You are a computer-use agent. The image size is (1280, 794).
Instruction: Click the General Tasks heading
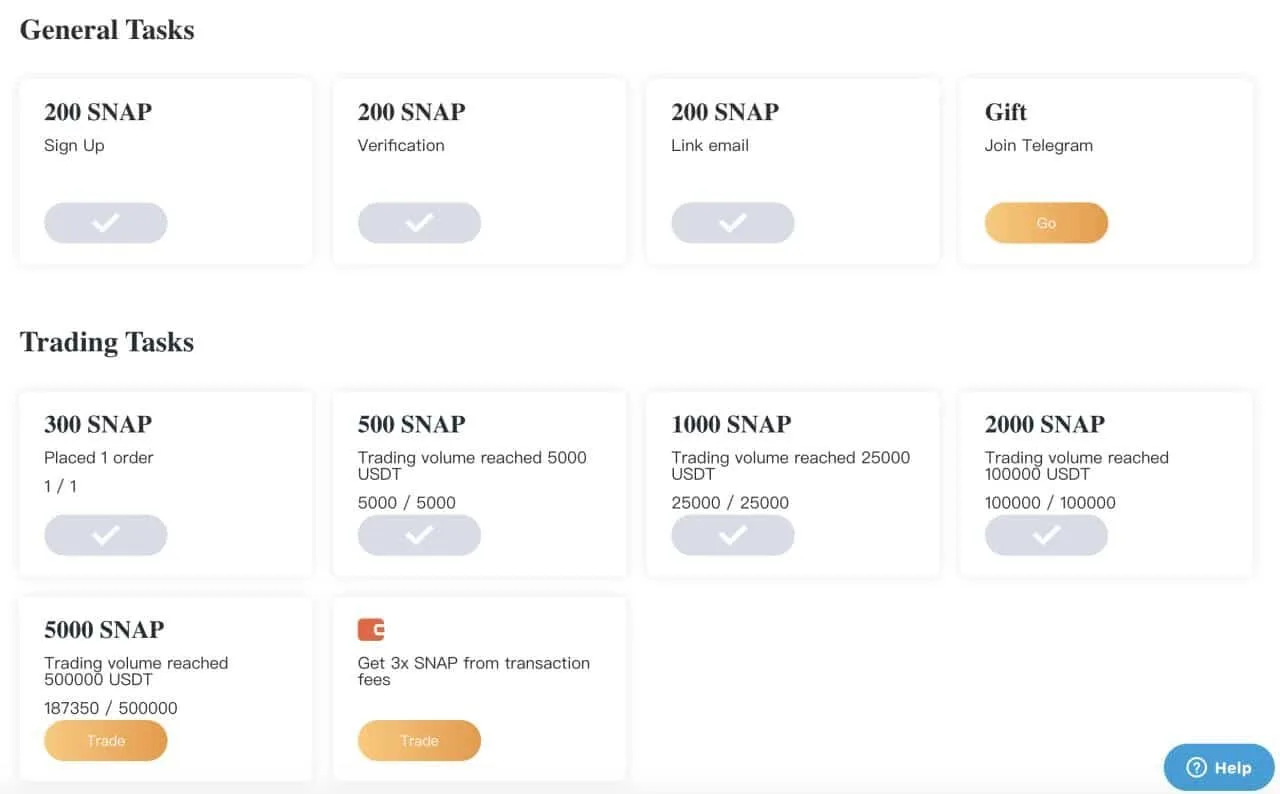click(107, 30)
